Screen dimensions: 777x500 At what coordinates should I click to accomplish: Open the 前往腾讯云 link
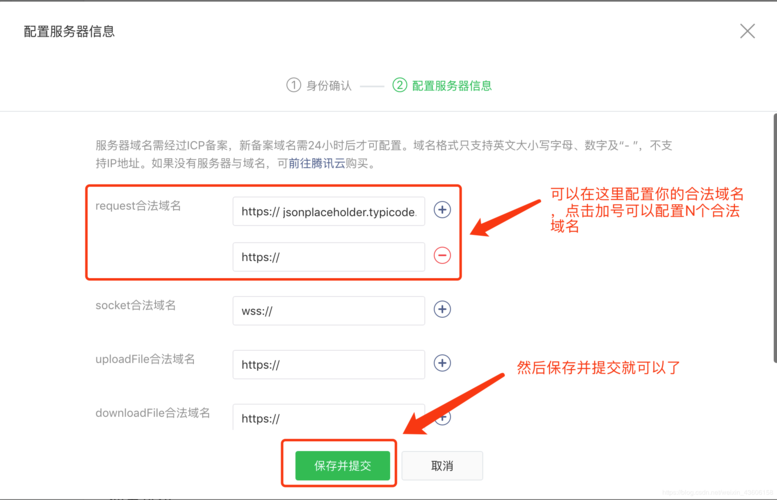click(x=317, y=164)
